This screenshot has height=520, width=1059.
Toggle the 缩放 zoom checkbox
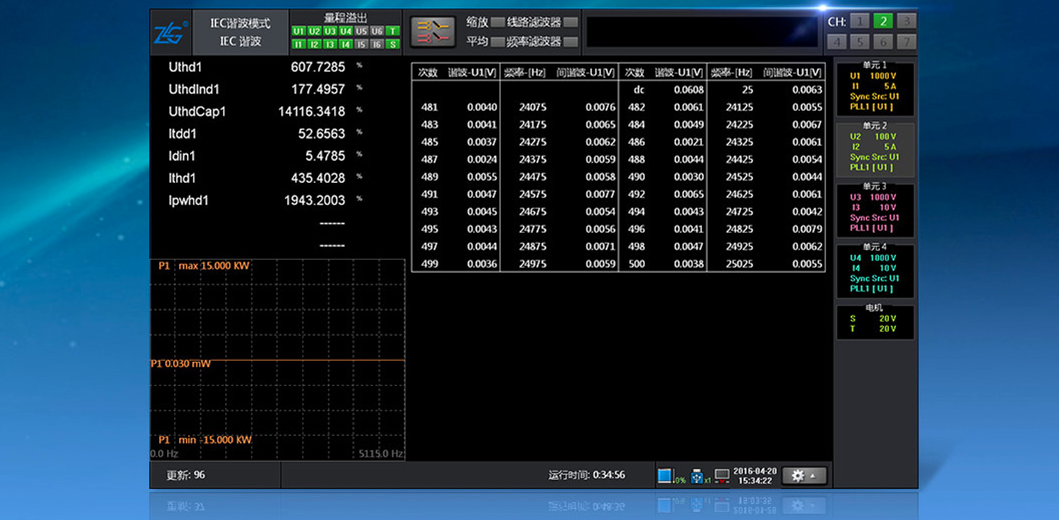click(x=498, y=22)
